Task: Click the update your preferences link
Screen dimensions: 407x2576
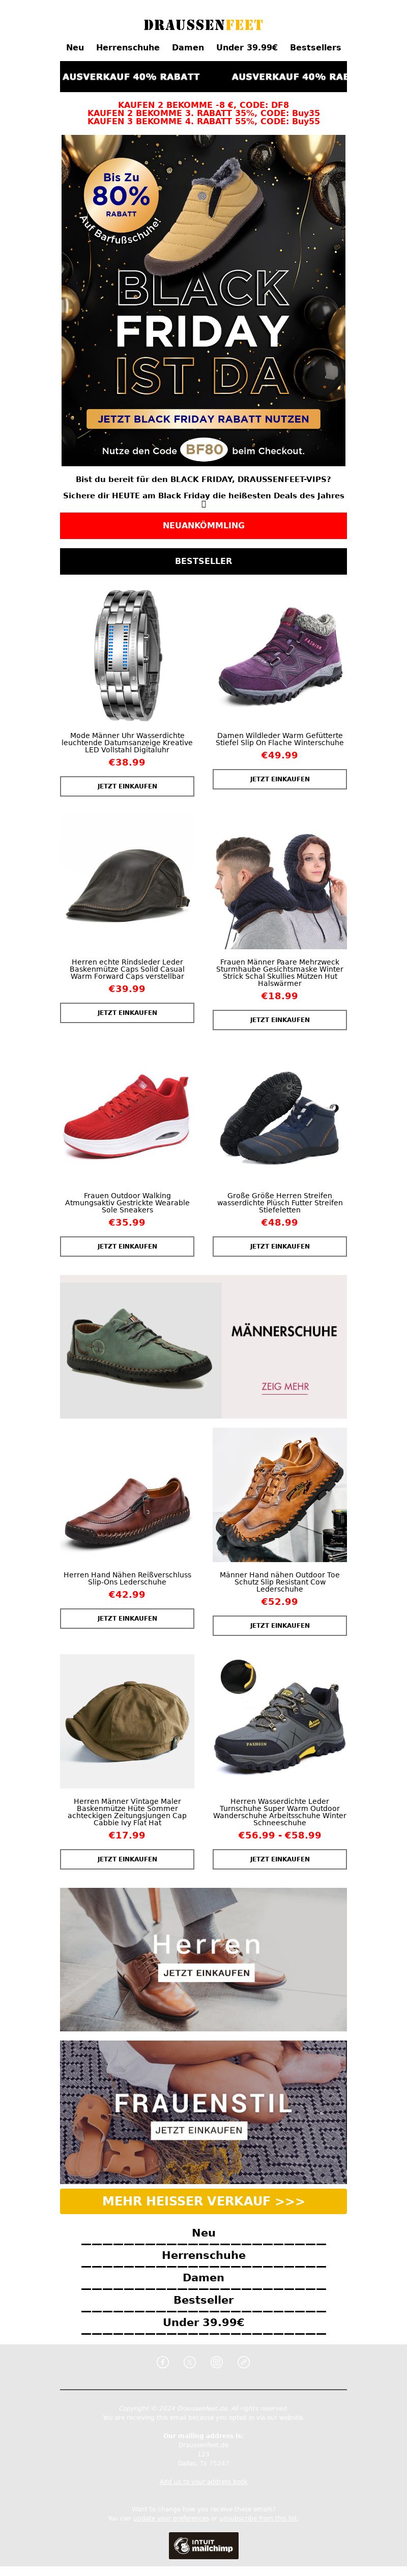Action: click(171, 2518)
